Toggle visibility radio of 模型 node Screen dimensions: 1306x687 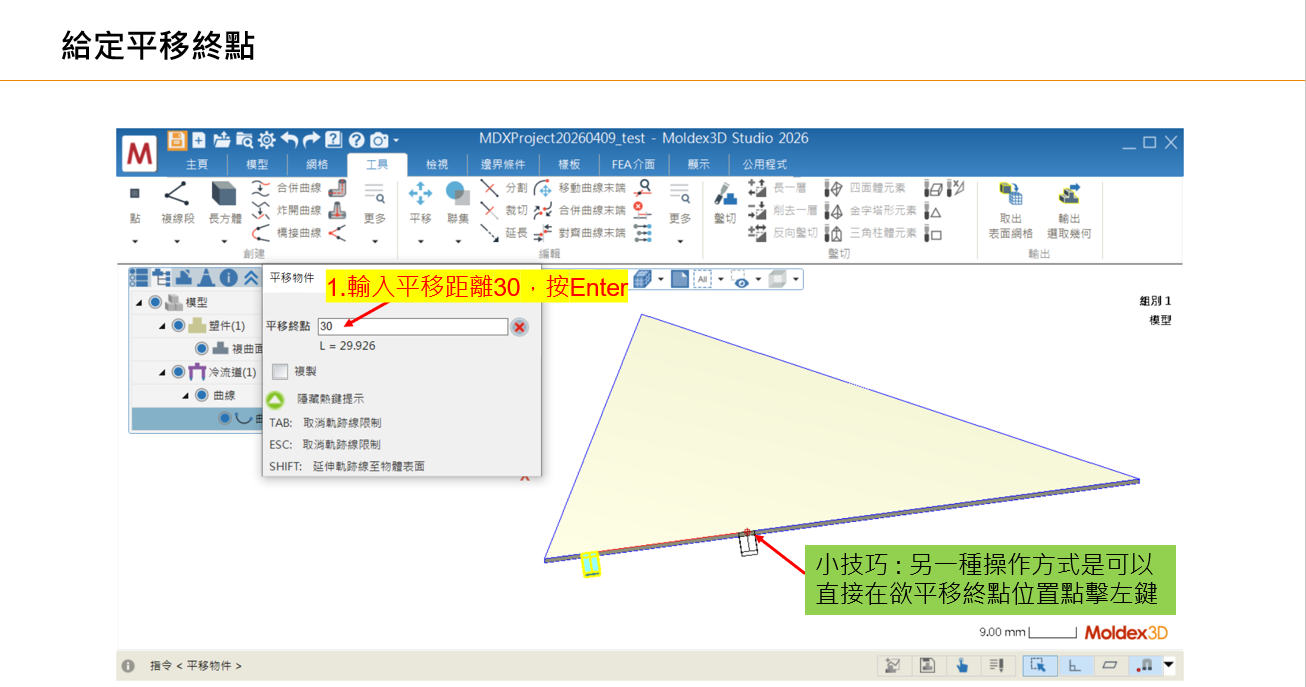pyautogui.click(x=155, y=302)
